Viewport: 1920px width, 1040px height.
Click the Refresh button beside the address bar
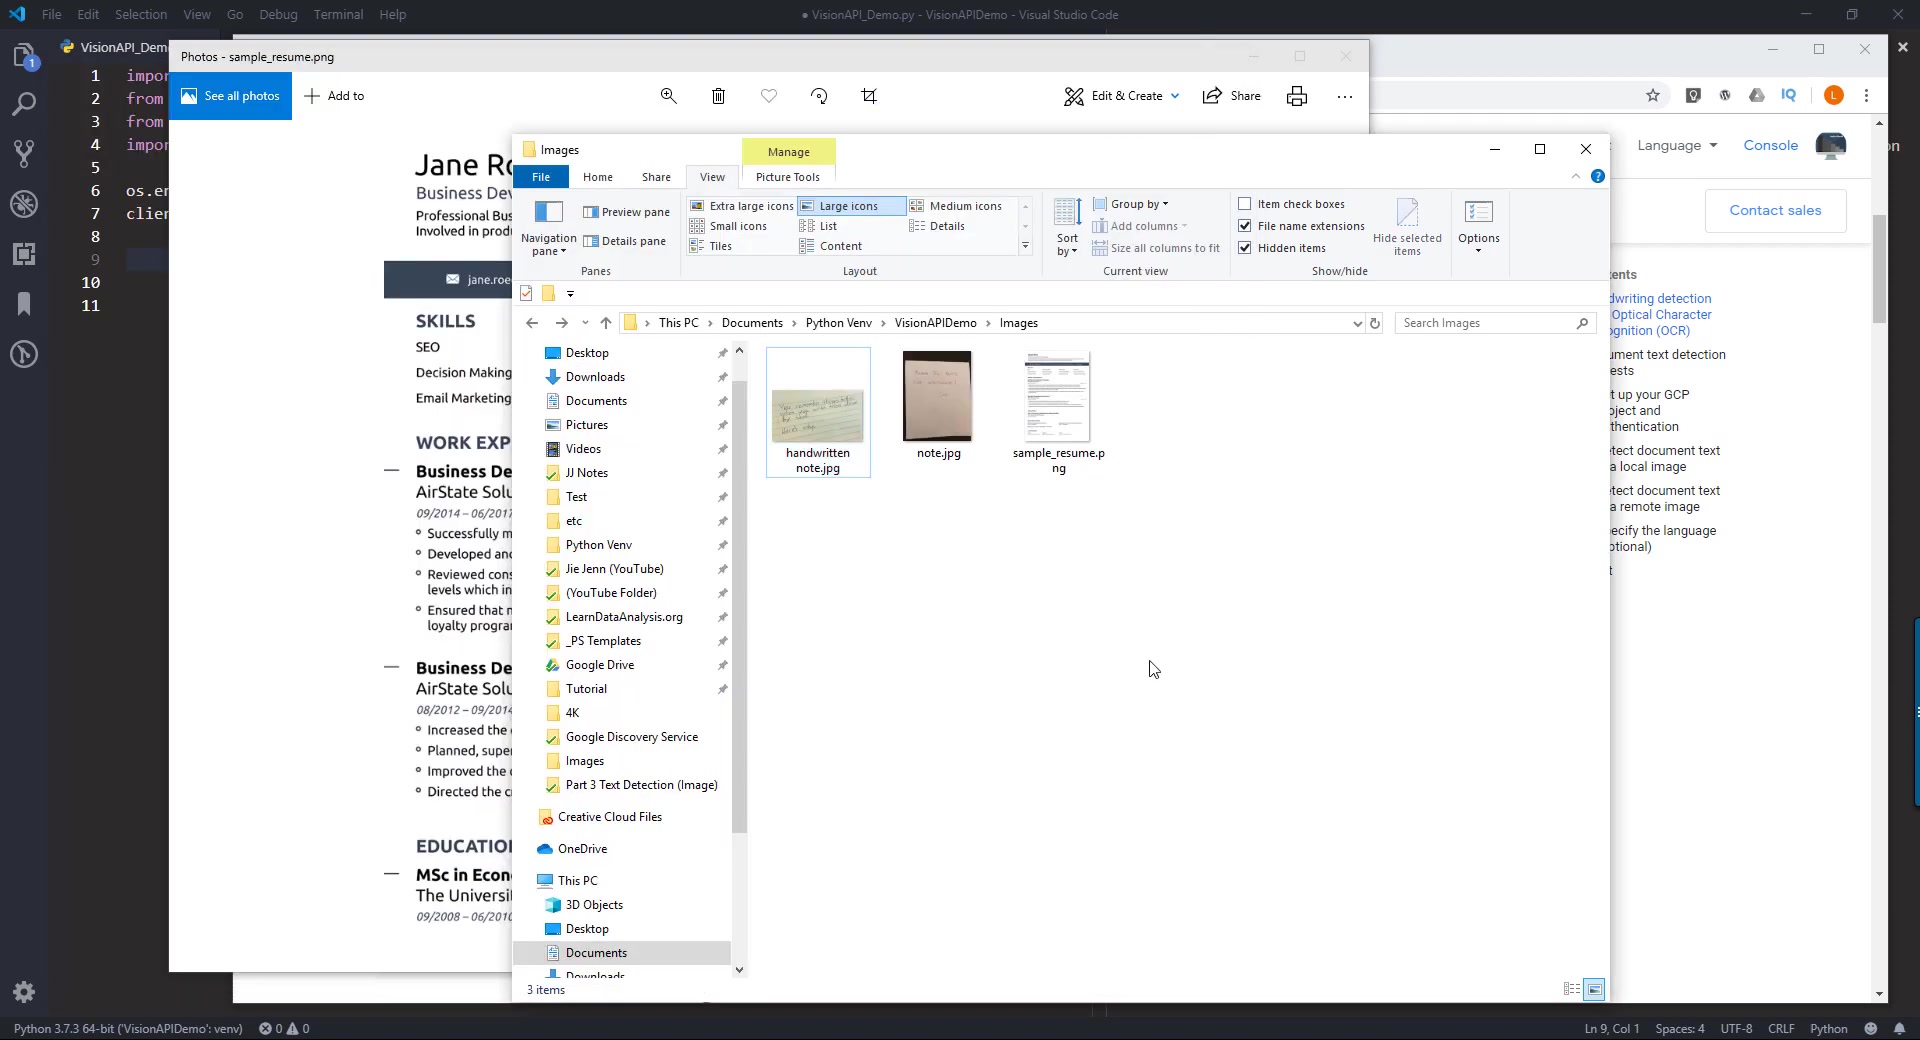pos(1375,323)
